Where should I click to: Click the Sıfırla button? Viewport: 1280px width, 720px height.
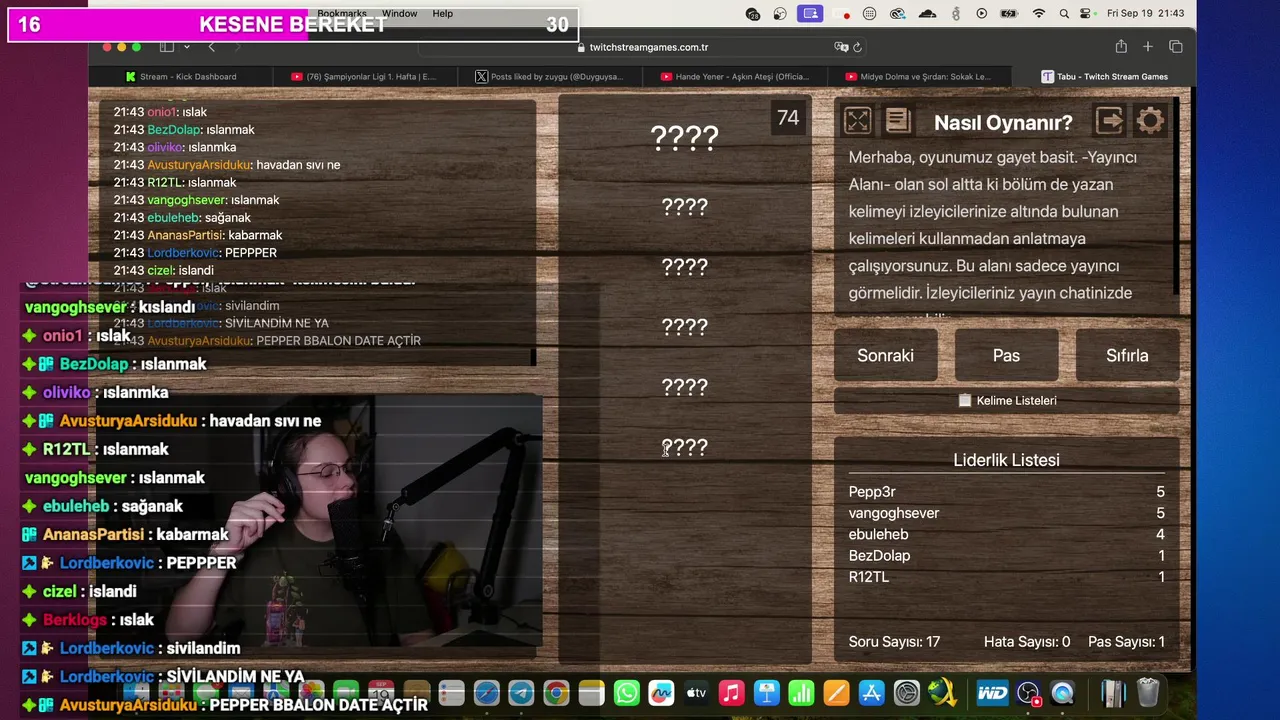click(1127, 355)
